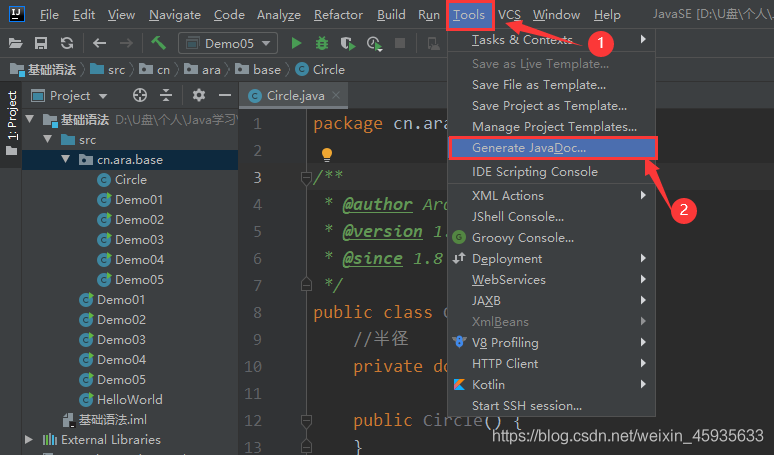
Task: Open the XML Actions submenu
Action: (551, 195)
